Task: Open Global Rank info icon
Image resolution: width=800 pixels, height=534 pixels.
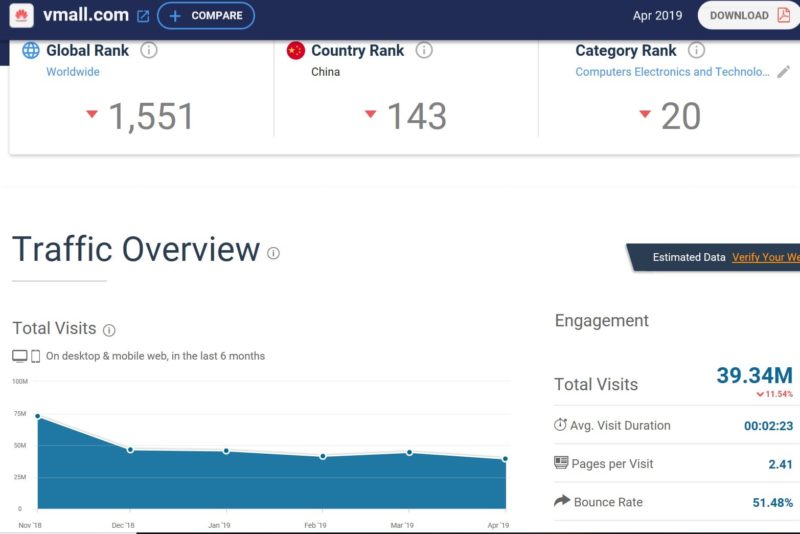Action: pyautogui.click(x=148, y=50)
